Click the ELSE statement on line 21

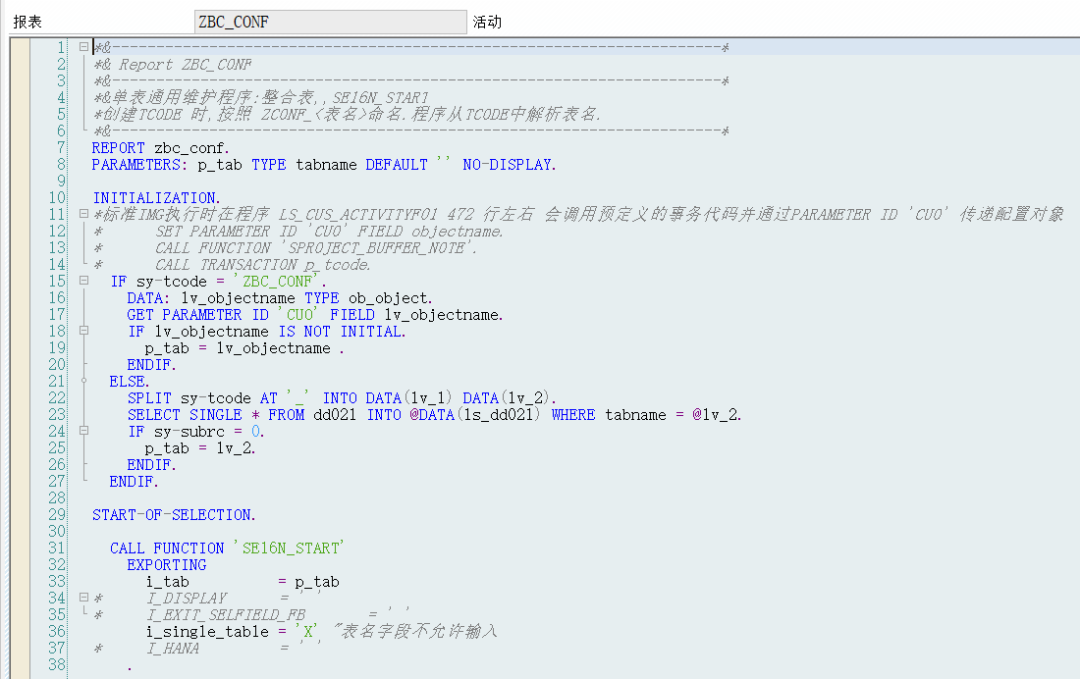point(129,382)
